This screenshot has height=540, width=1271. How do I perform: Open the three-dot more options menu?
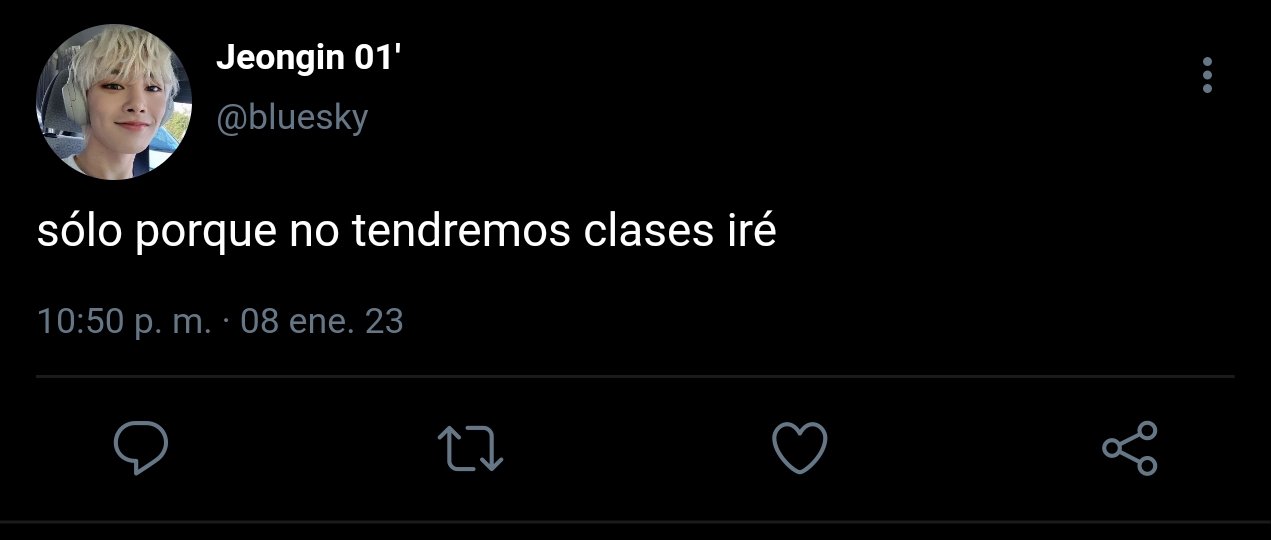point(1207,75)
